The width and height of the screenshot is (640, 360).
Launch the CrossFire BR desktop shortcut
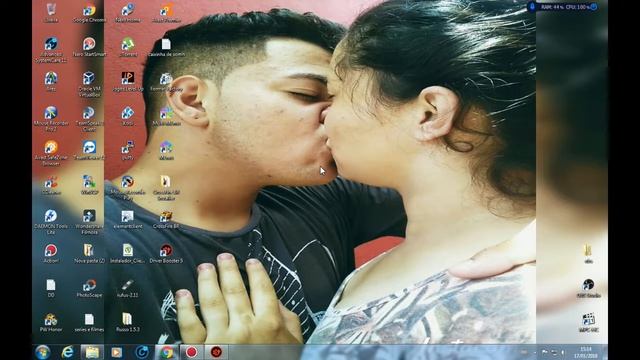166,219
